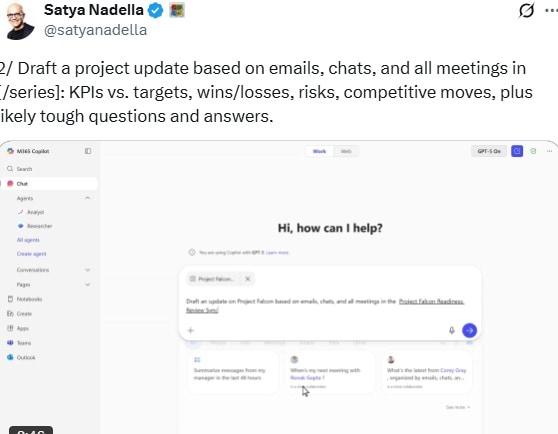Collapse the Agents section chevron
The height and width of the screenshot is (434, 558).
88,198
